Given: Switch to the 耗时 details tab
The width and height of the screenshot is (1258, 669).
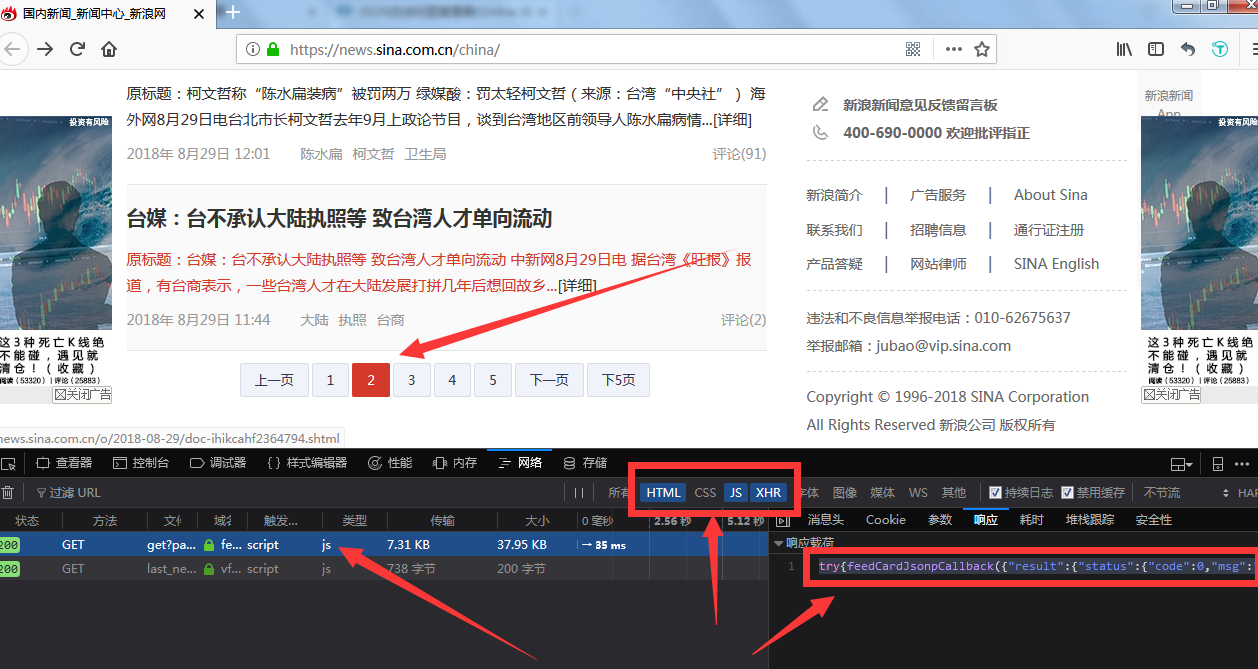Looking at the screenshot, I should pos(1031,520).
